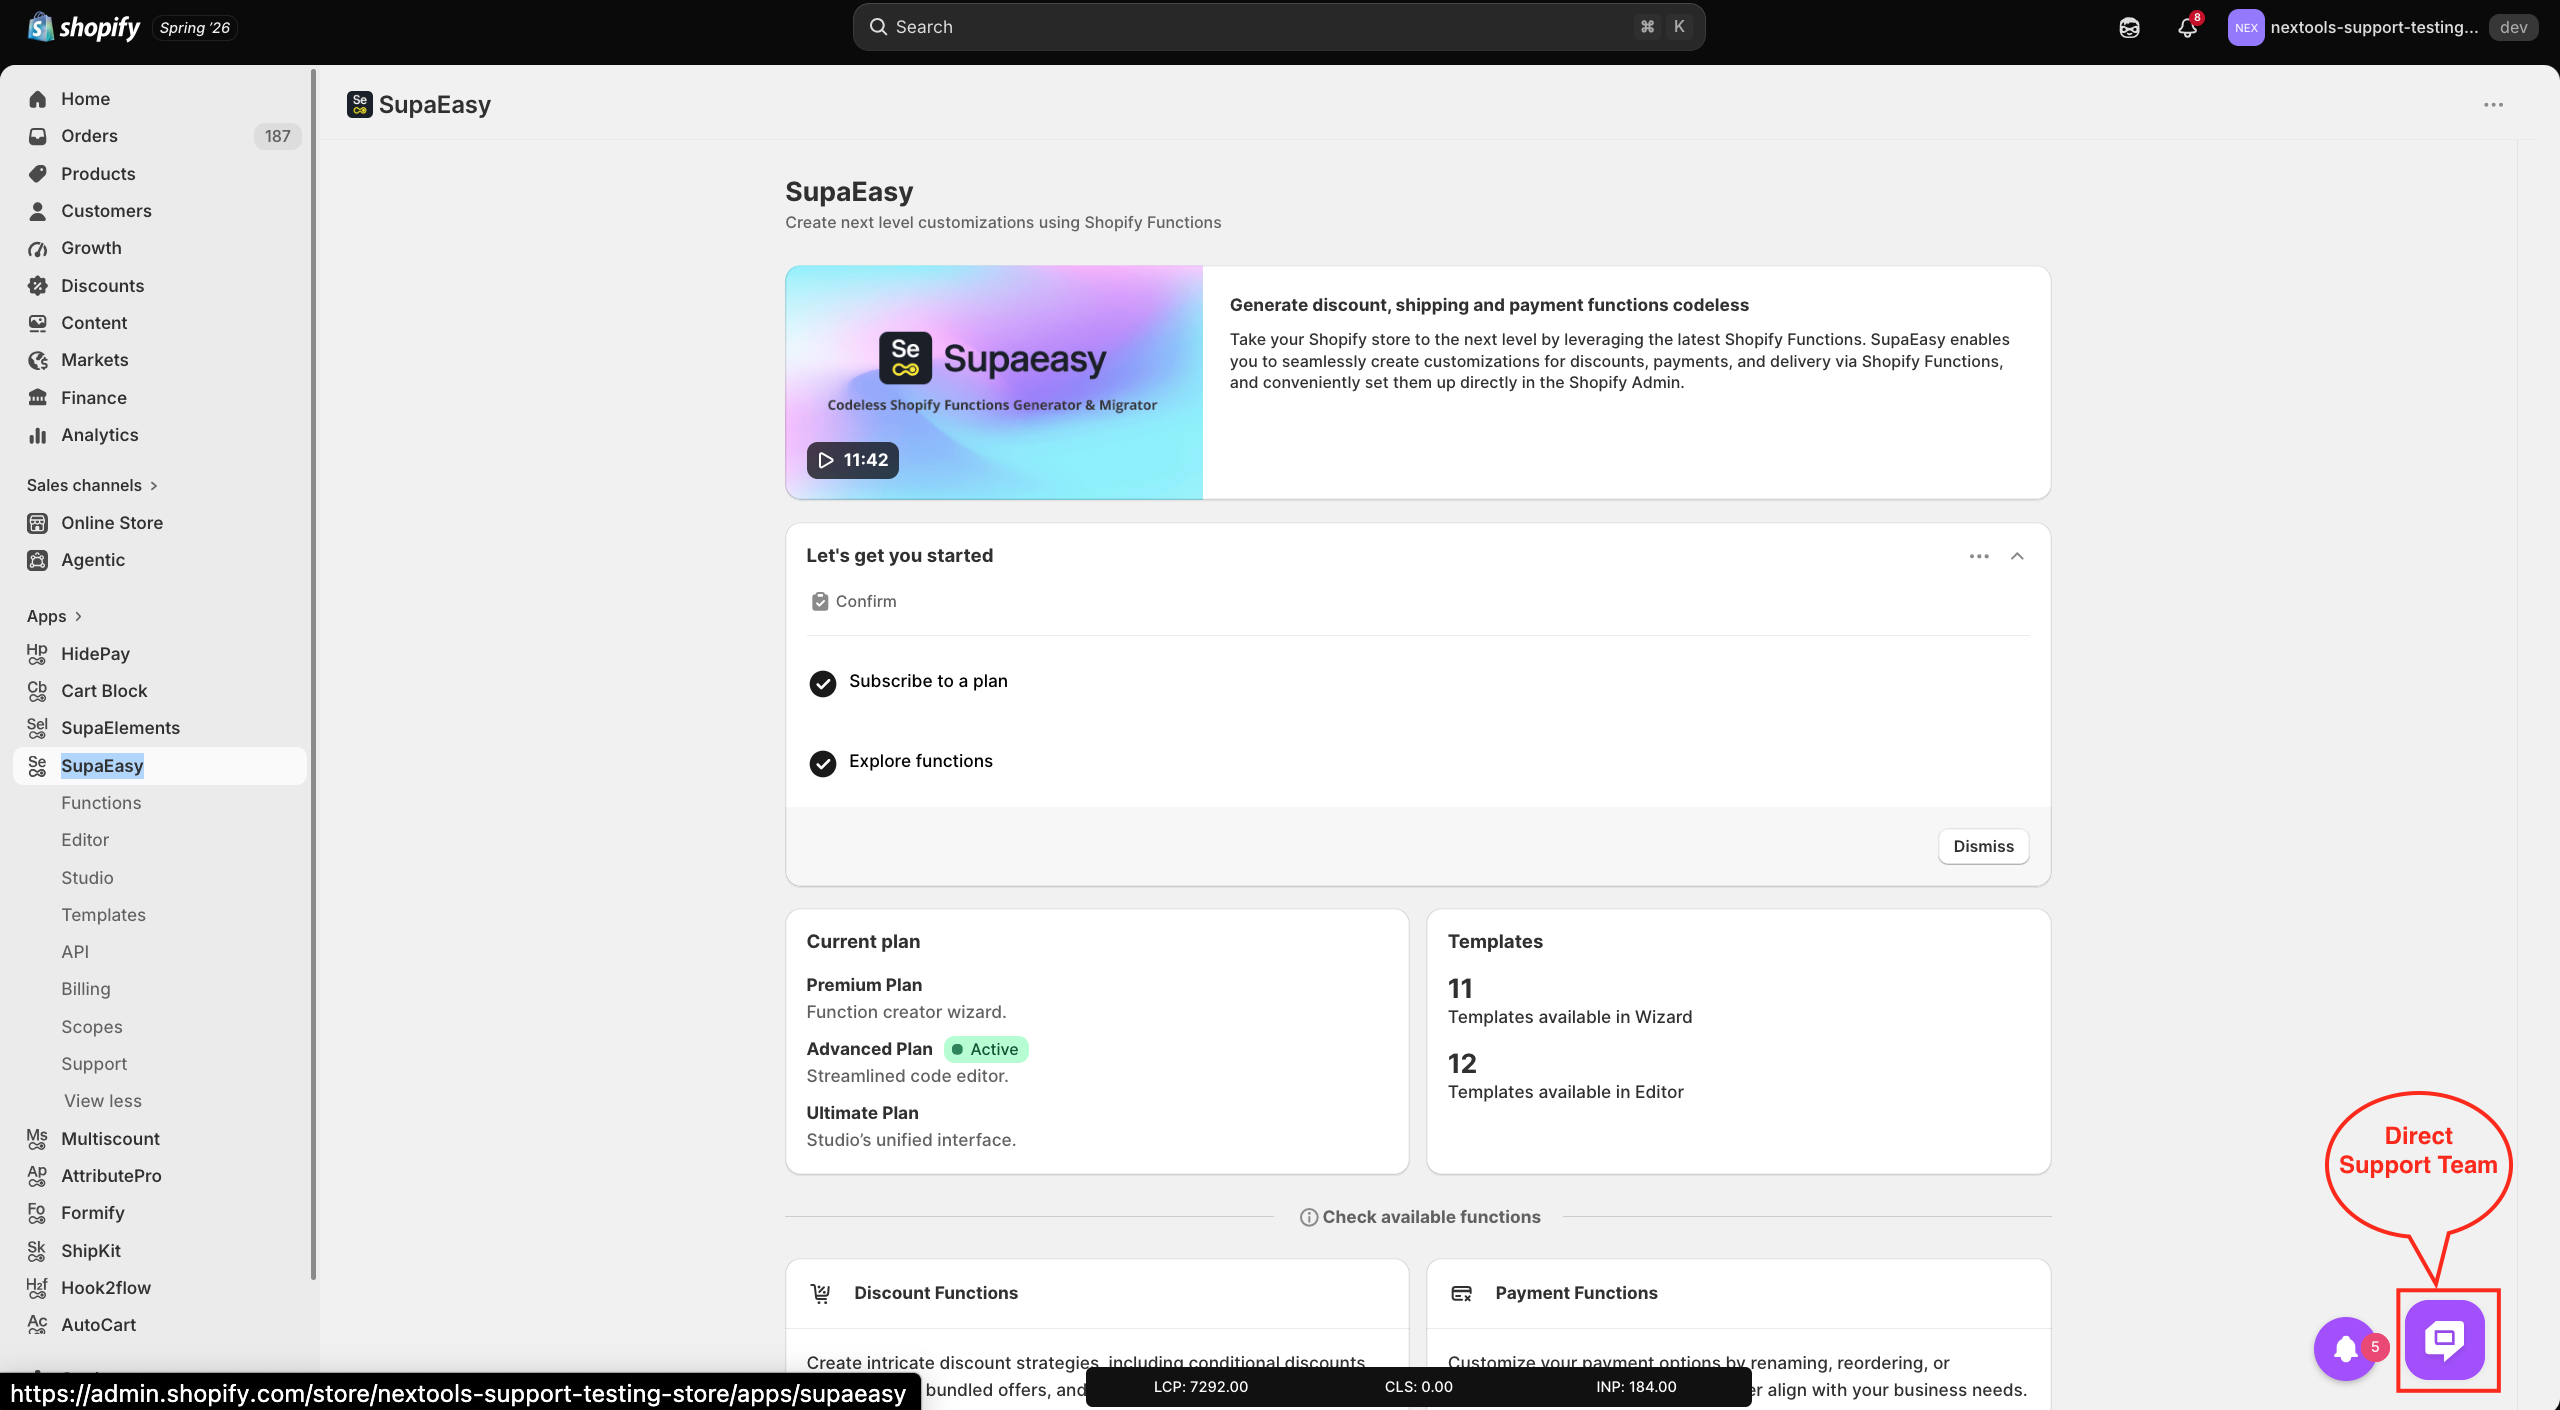Open the Billing submenu item

coord(86,989)
